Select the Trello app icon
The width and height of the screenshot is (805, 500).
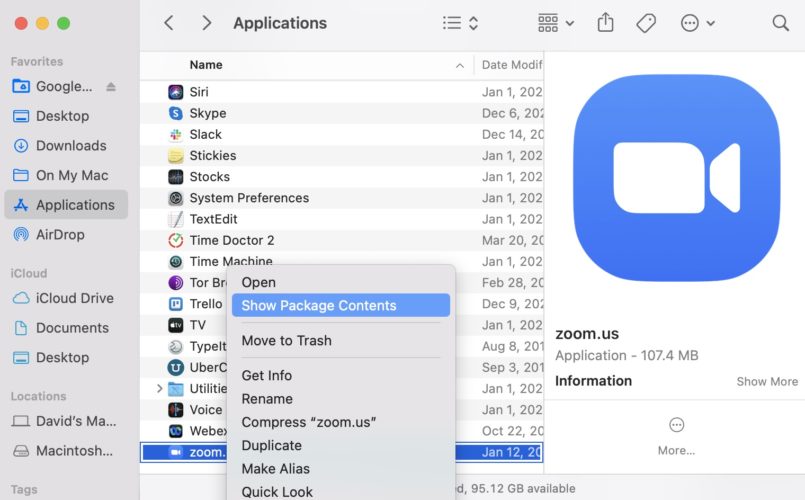pyautogui.click(x=176, y=304)
